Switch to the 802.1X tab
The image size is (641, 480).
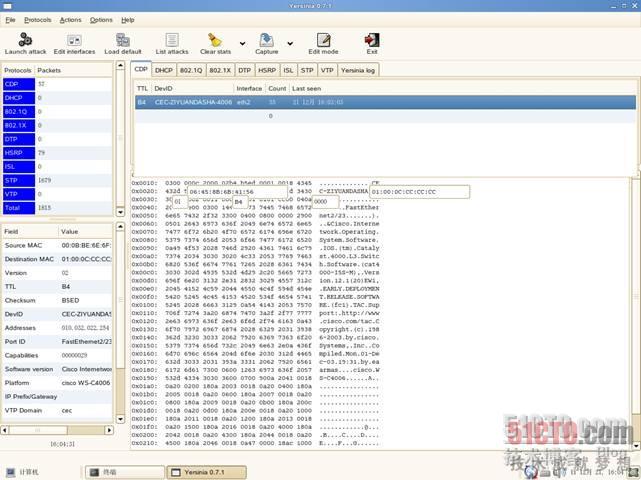click(220, 70)
